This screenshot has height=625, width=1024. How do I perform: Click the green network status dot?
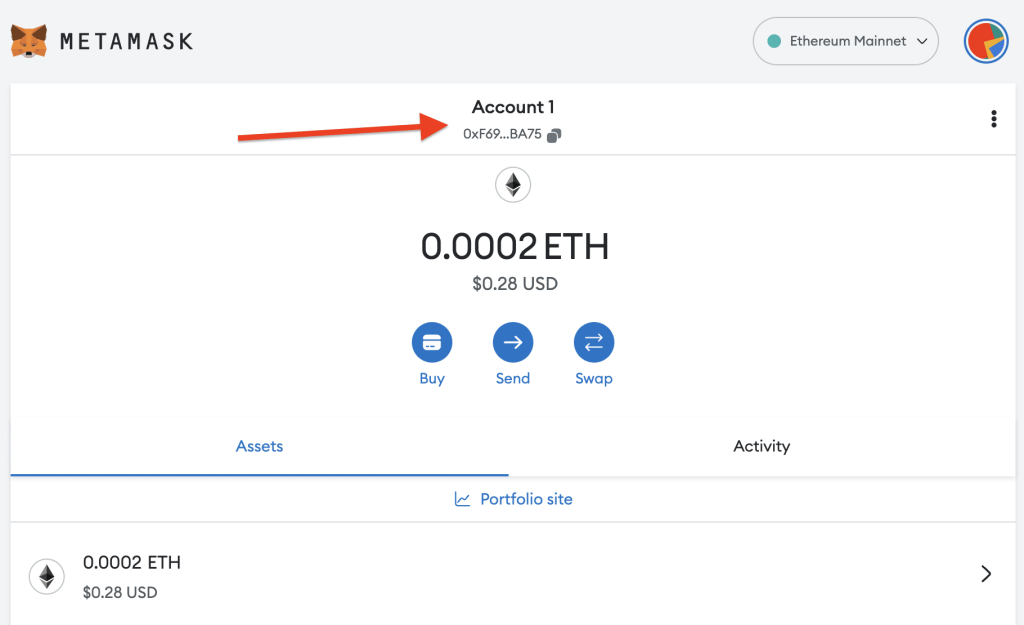pyautogui.click(x=773, y=42)
